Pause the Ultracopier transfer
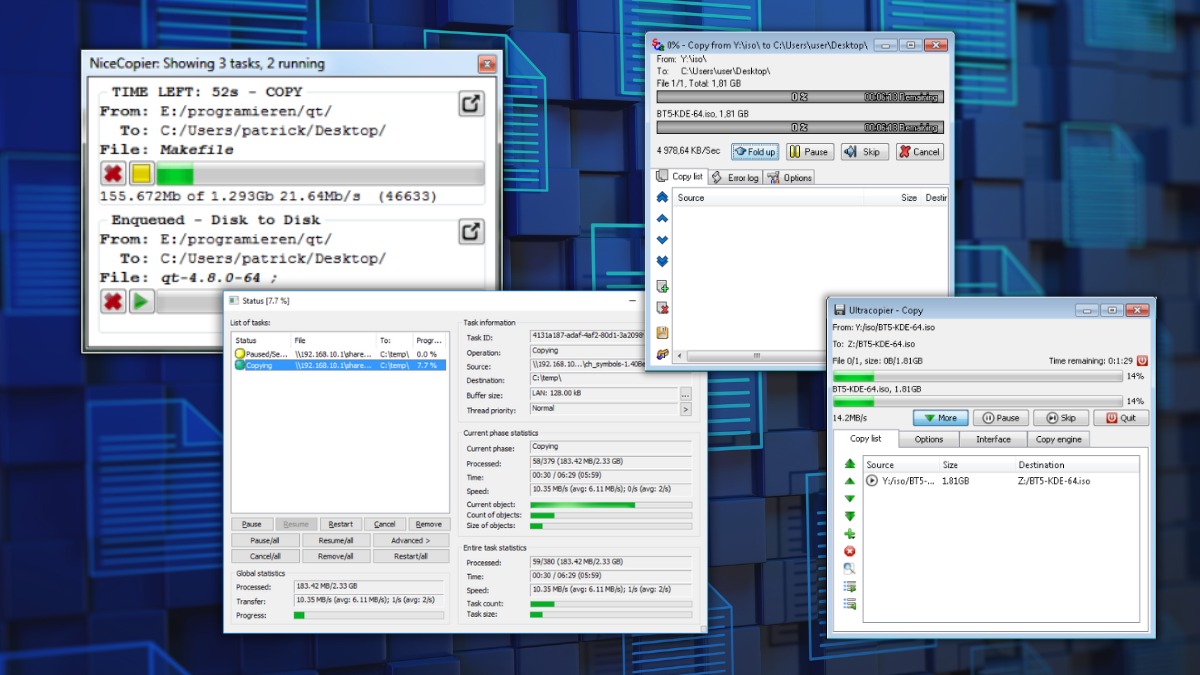This screenshot has width=1200, height=675. [1000, 418]
